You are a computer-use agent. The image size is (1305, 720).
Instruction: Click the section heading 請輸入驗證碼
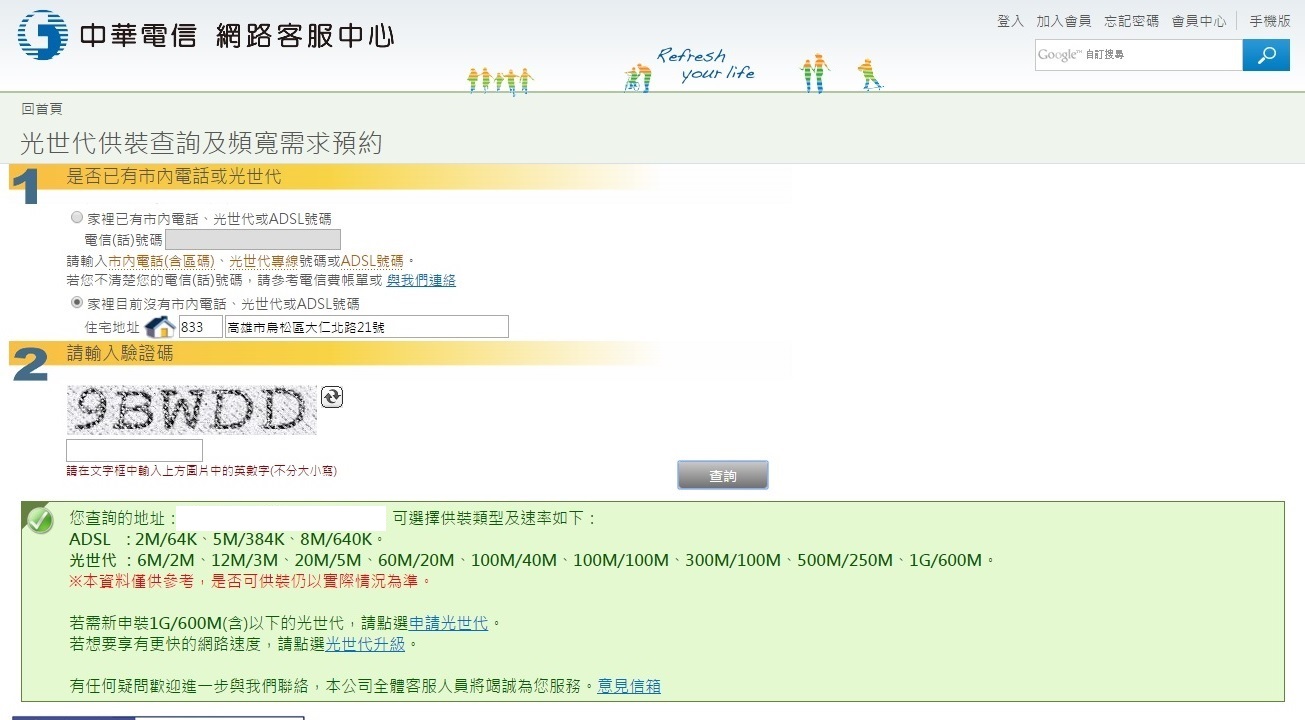click(x=119, y=353)
